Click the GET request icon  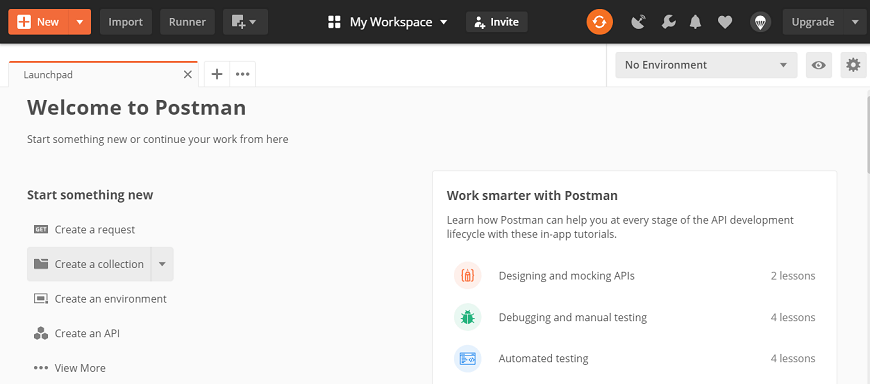[x=41, y=229]
